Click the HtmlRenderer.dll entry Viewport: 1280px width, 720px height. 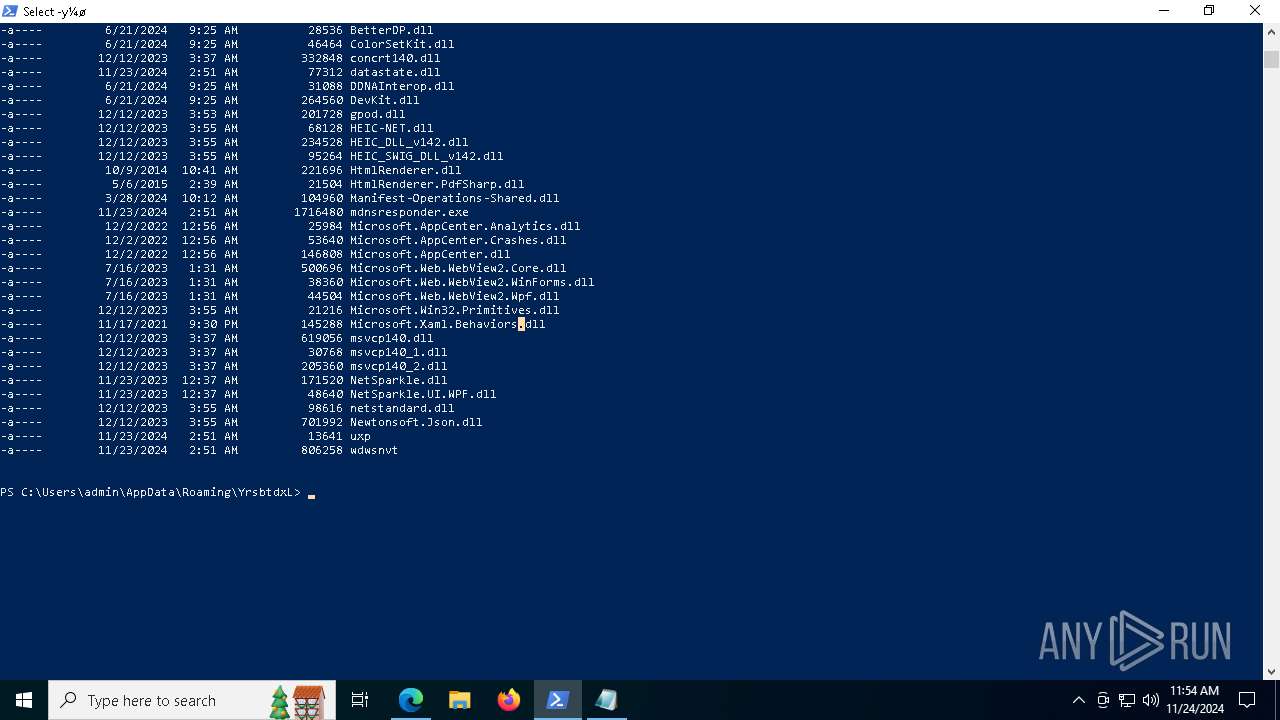405,170
